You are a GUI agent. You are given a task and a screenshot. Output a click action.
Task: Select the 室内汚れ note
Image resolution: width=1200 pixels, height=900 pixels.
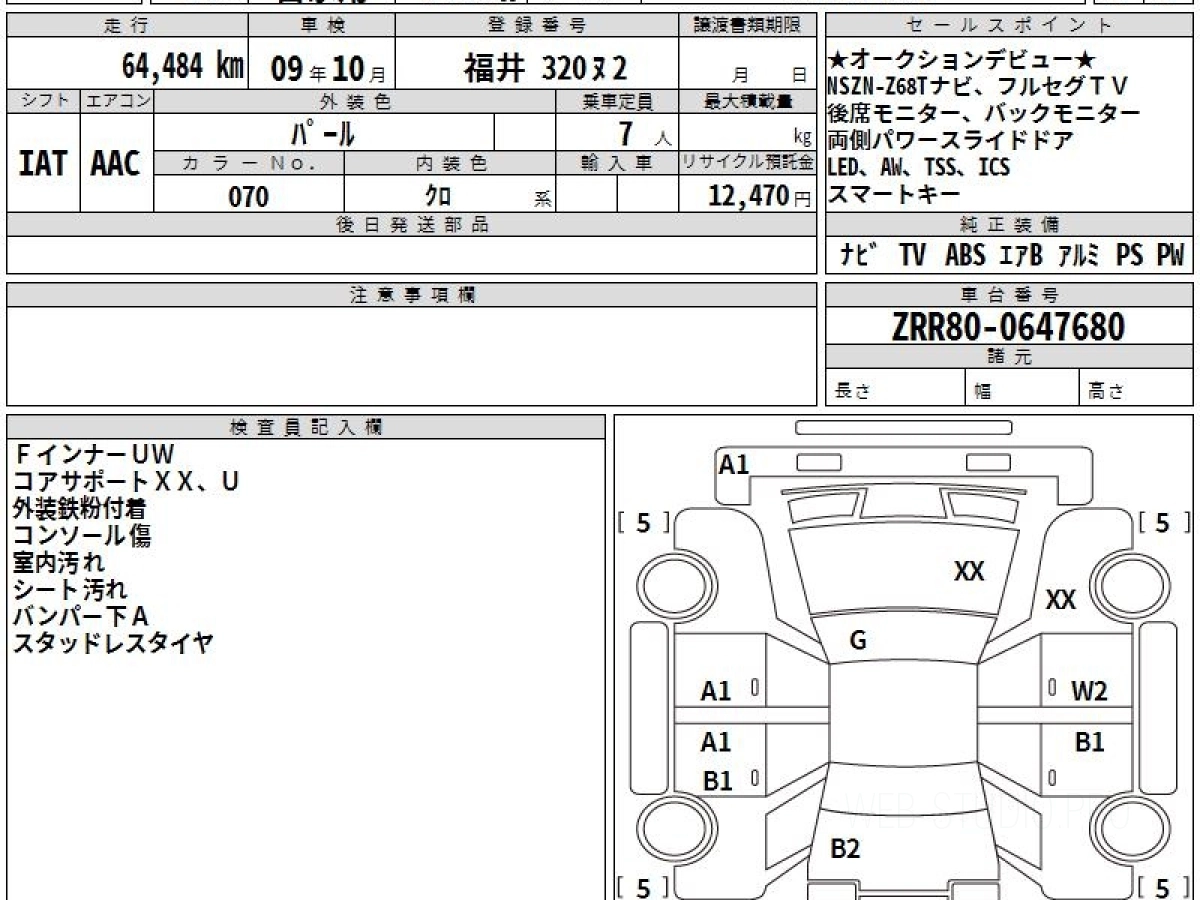(x=58, y=563)
